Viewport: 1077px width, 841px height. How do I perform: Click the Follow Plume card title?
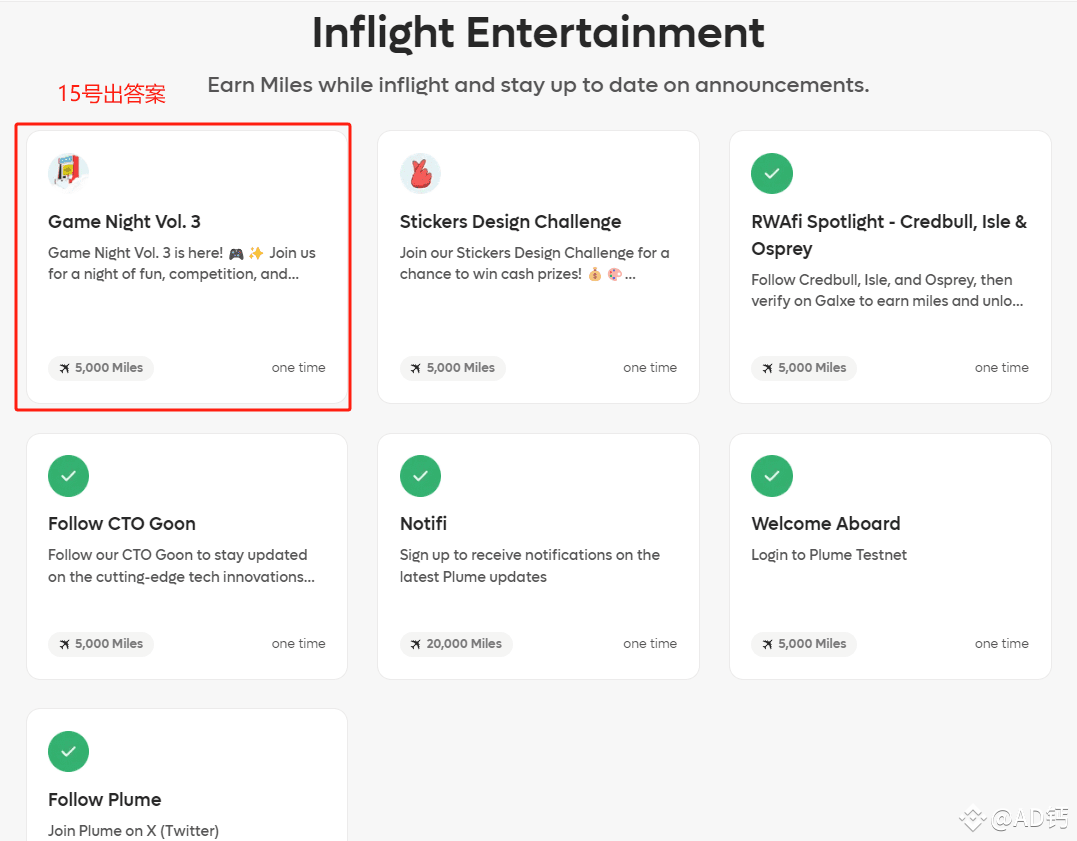pyautogui.click(x=104, y=800)
